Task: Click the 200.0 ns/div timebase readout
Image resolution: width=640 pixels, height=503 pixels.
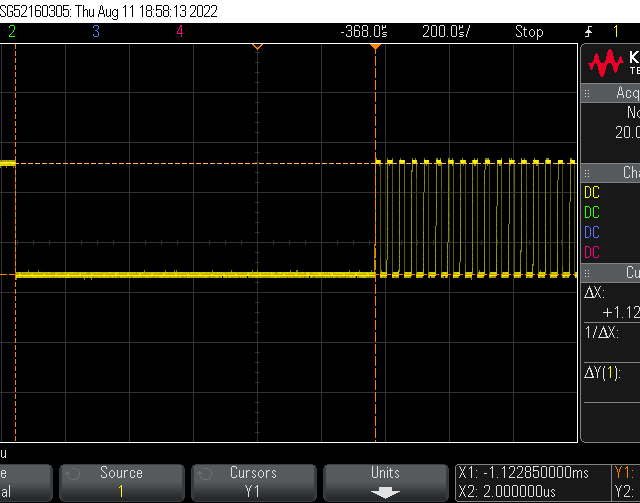Action: click(x=446, y=31)
